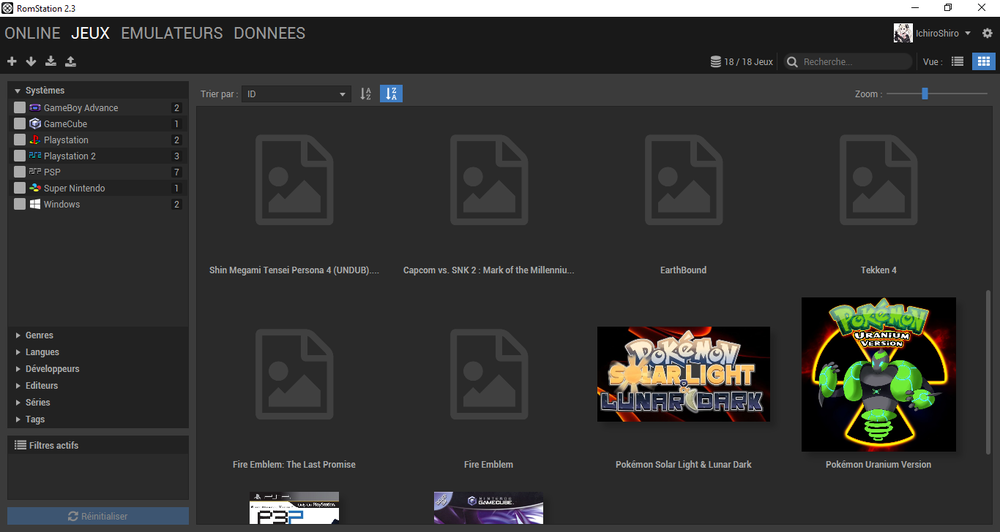Image resolution: width=1000 pixels, height=532 pixels.
Task: Click IchiroShiro profile avatar
Action: (902, 33)
